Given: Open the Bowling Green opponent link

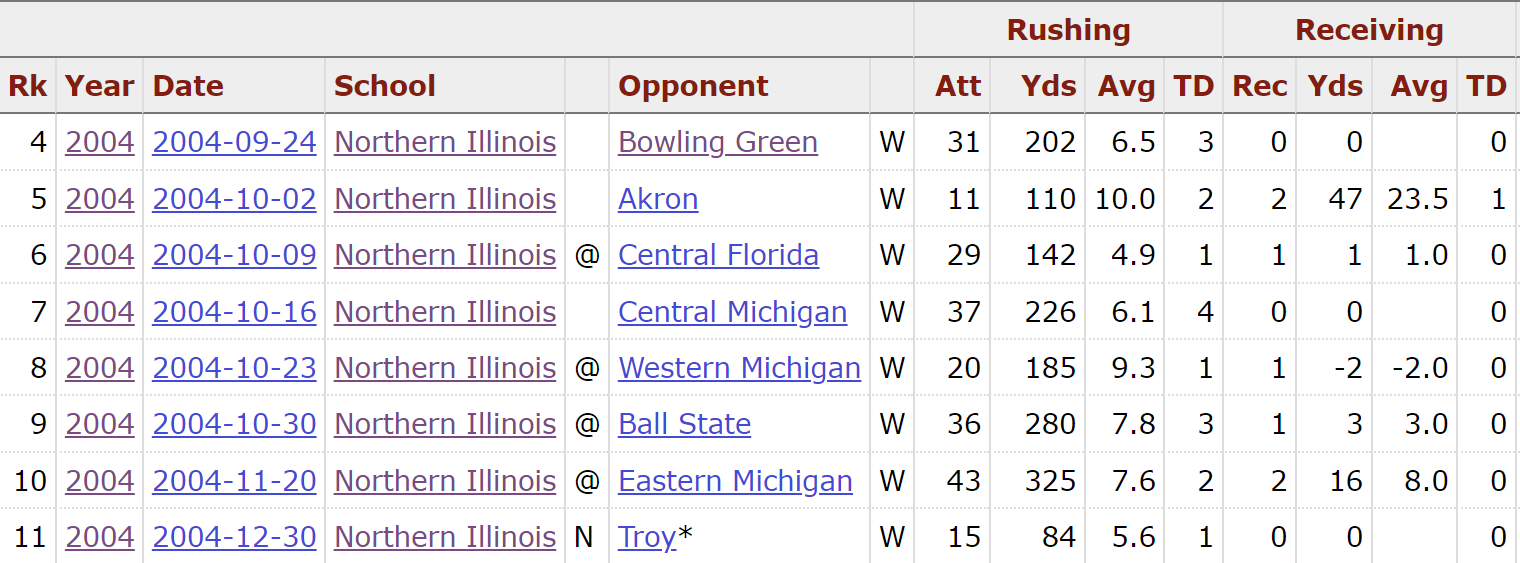Looking at the screenshot, I should (x=717, y=142).
